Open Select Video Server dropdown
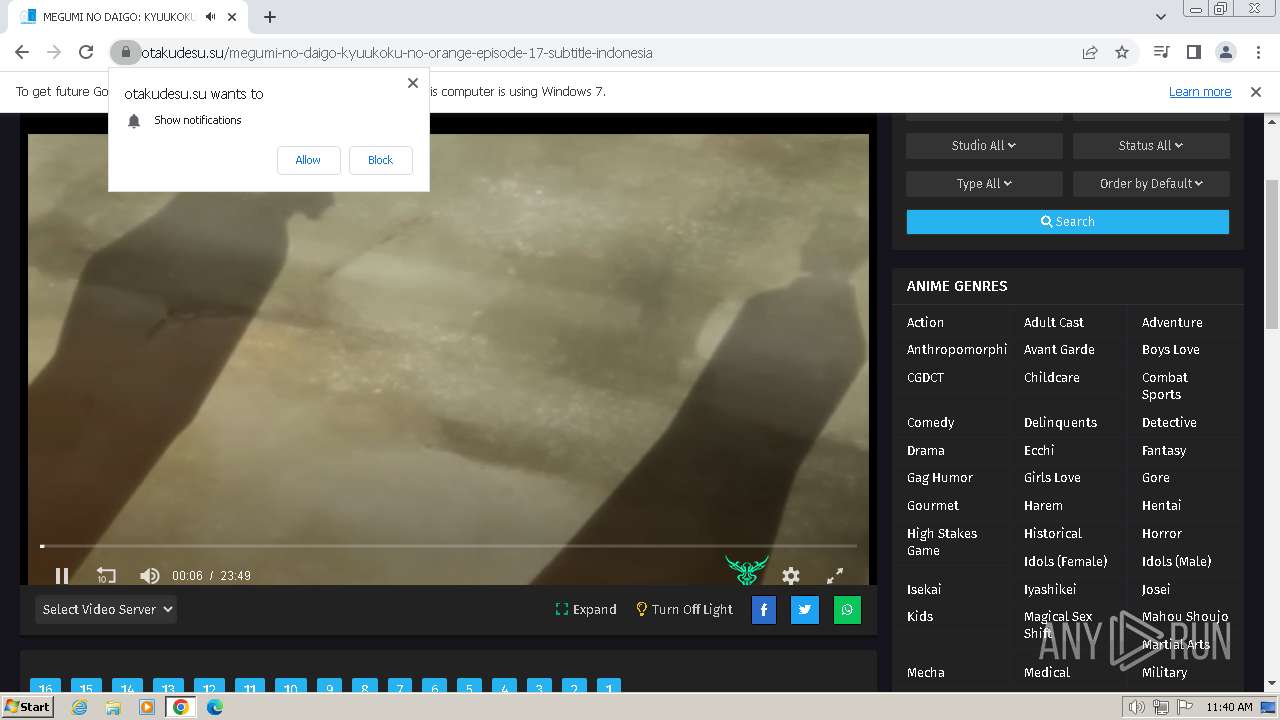This screenshot has height=720, width=1280. coord(106,609)
